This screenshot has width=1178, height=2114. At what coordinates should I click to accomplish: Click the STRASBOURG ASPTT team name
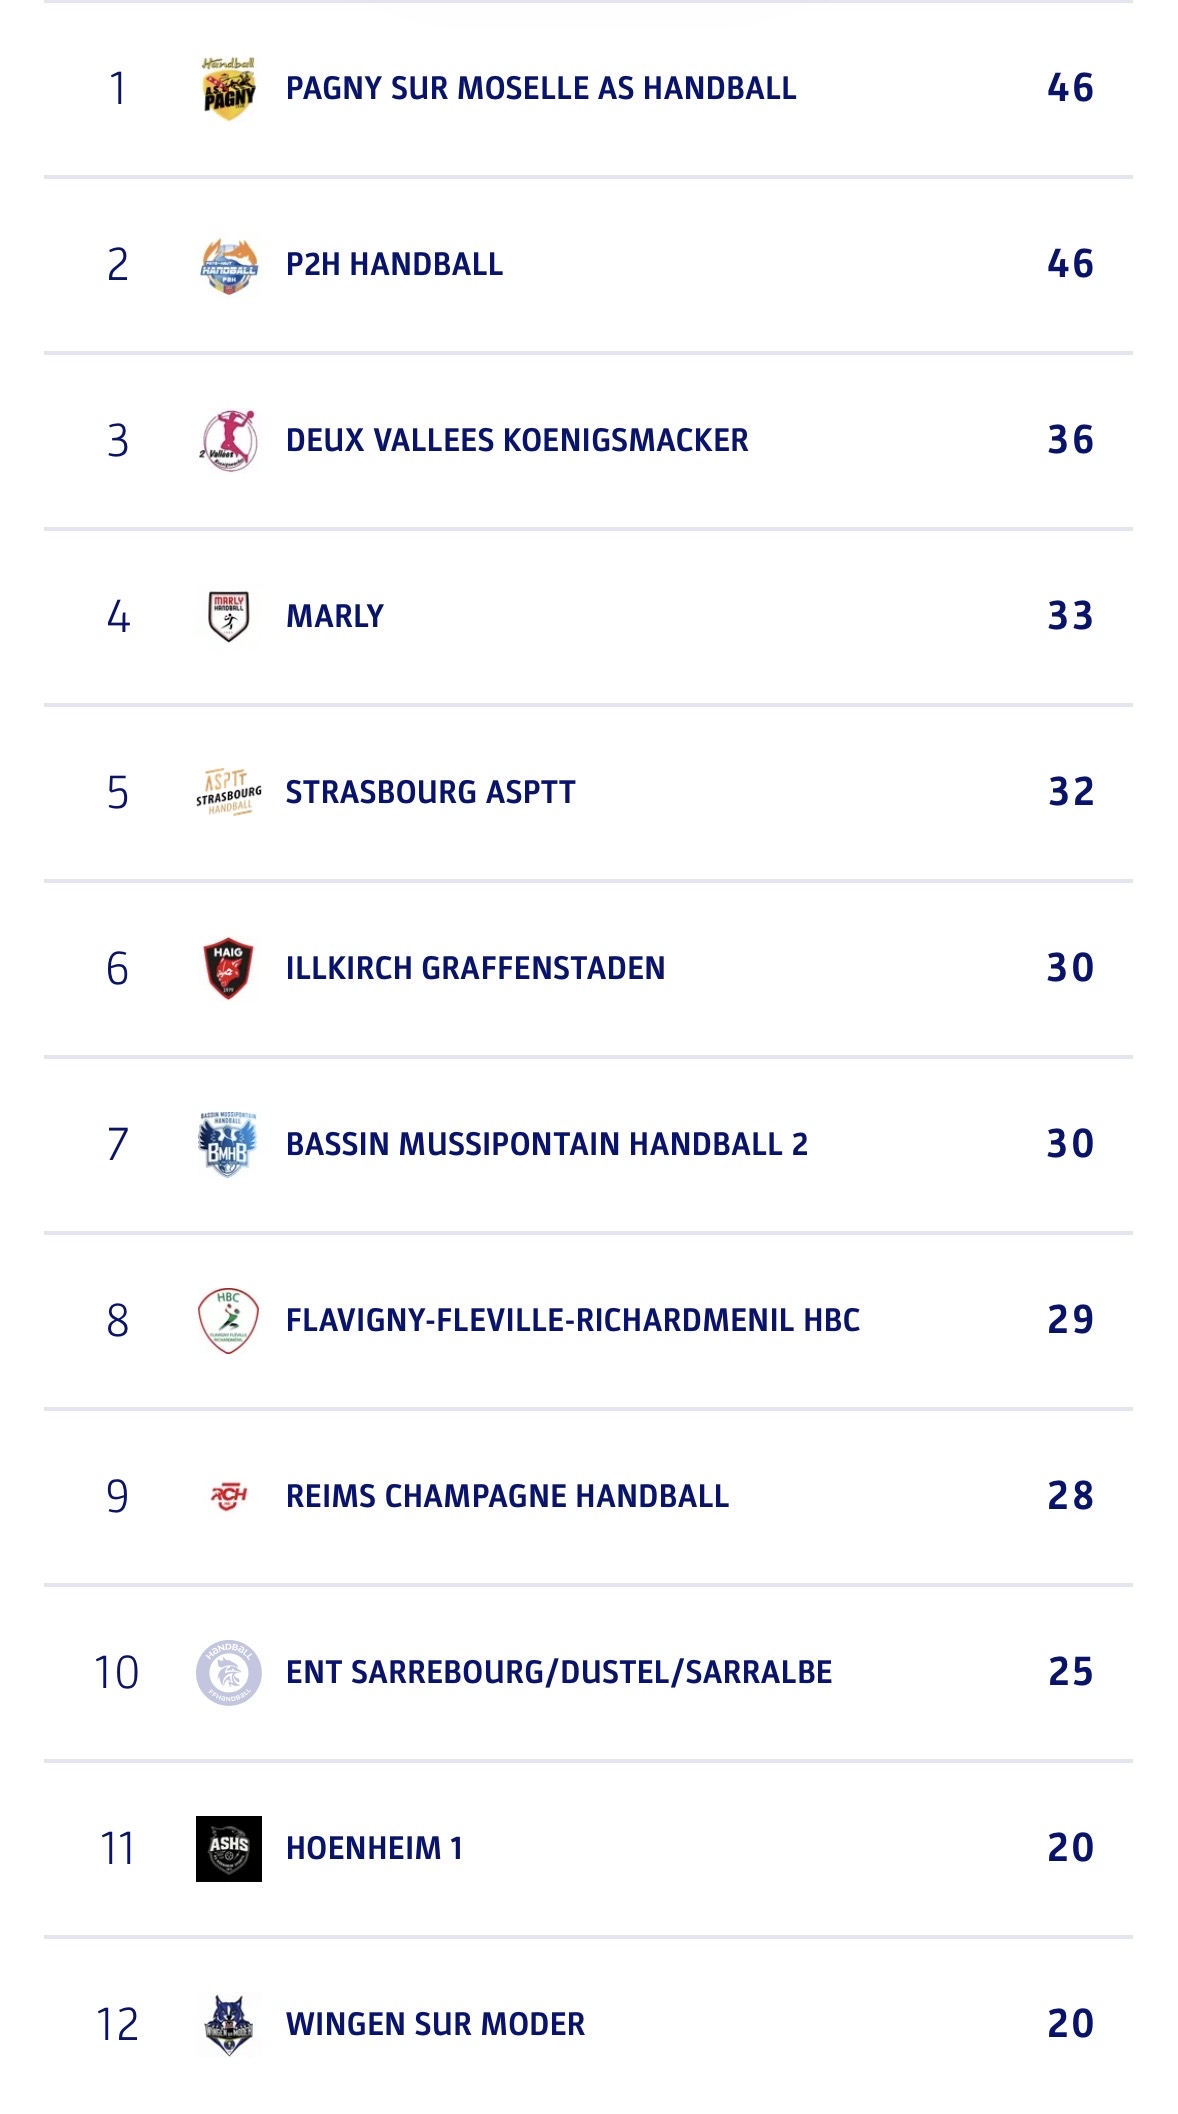click(430, 793)
